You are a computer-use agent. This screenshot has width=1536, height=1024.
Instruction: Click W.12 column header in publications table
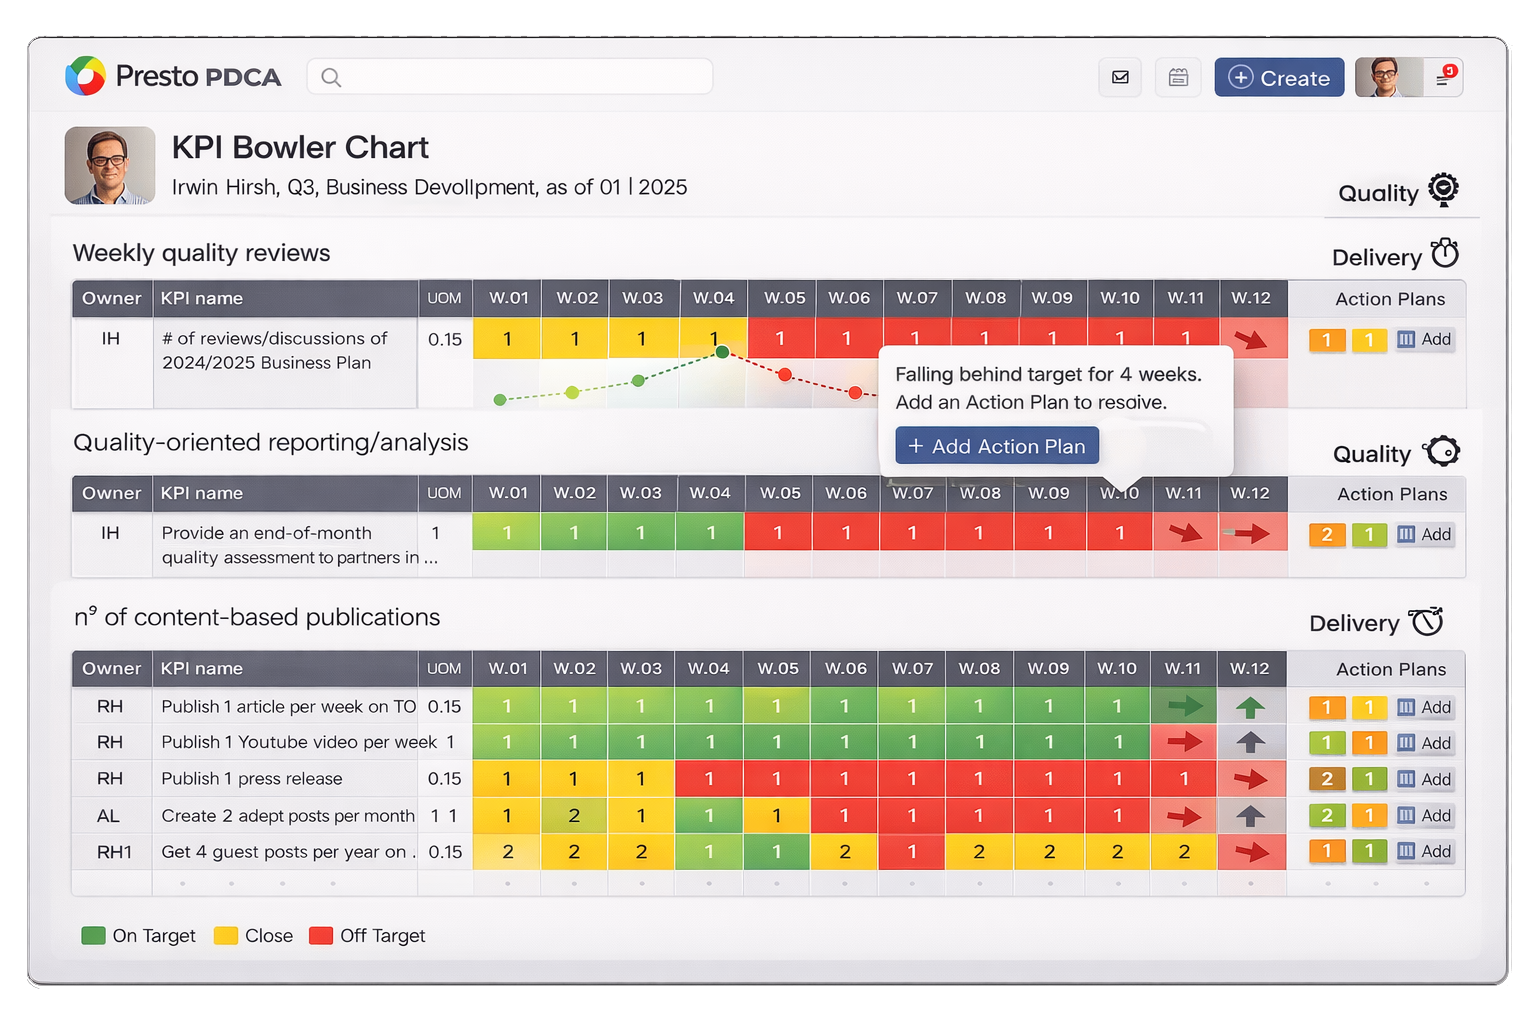1250,669
